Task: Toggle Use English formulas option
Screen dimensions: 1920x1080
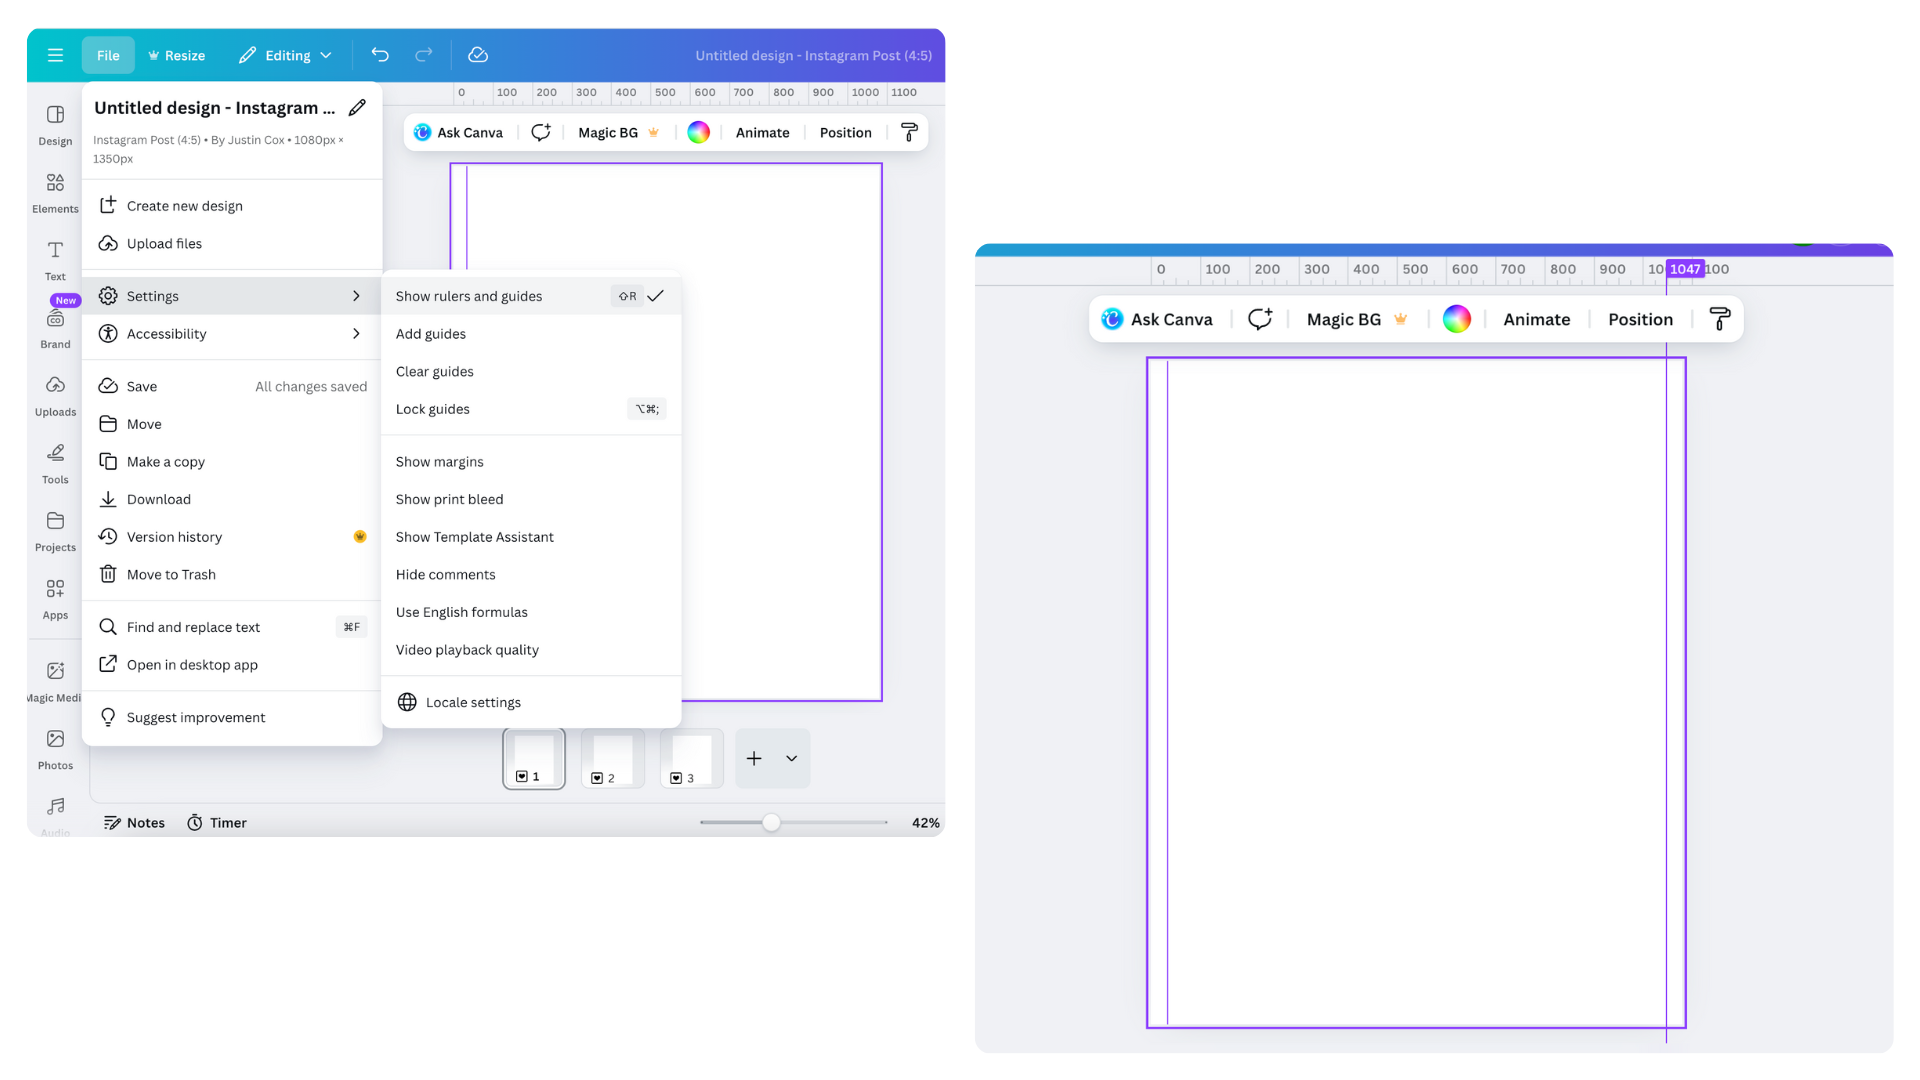Action: point(531,612)
